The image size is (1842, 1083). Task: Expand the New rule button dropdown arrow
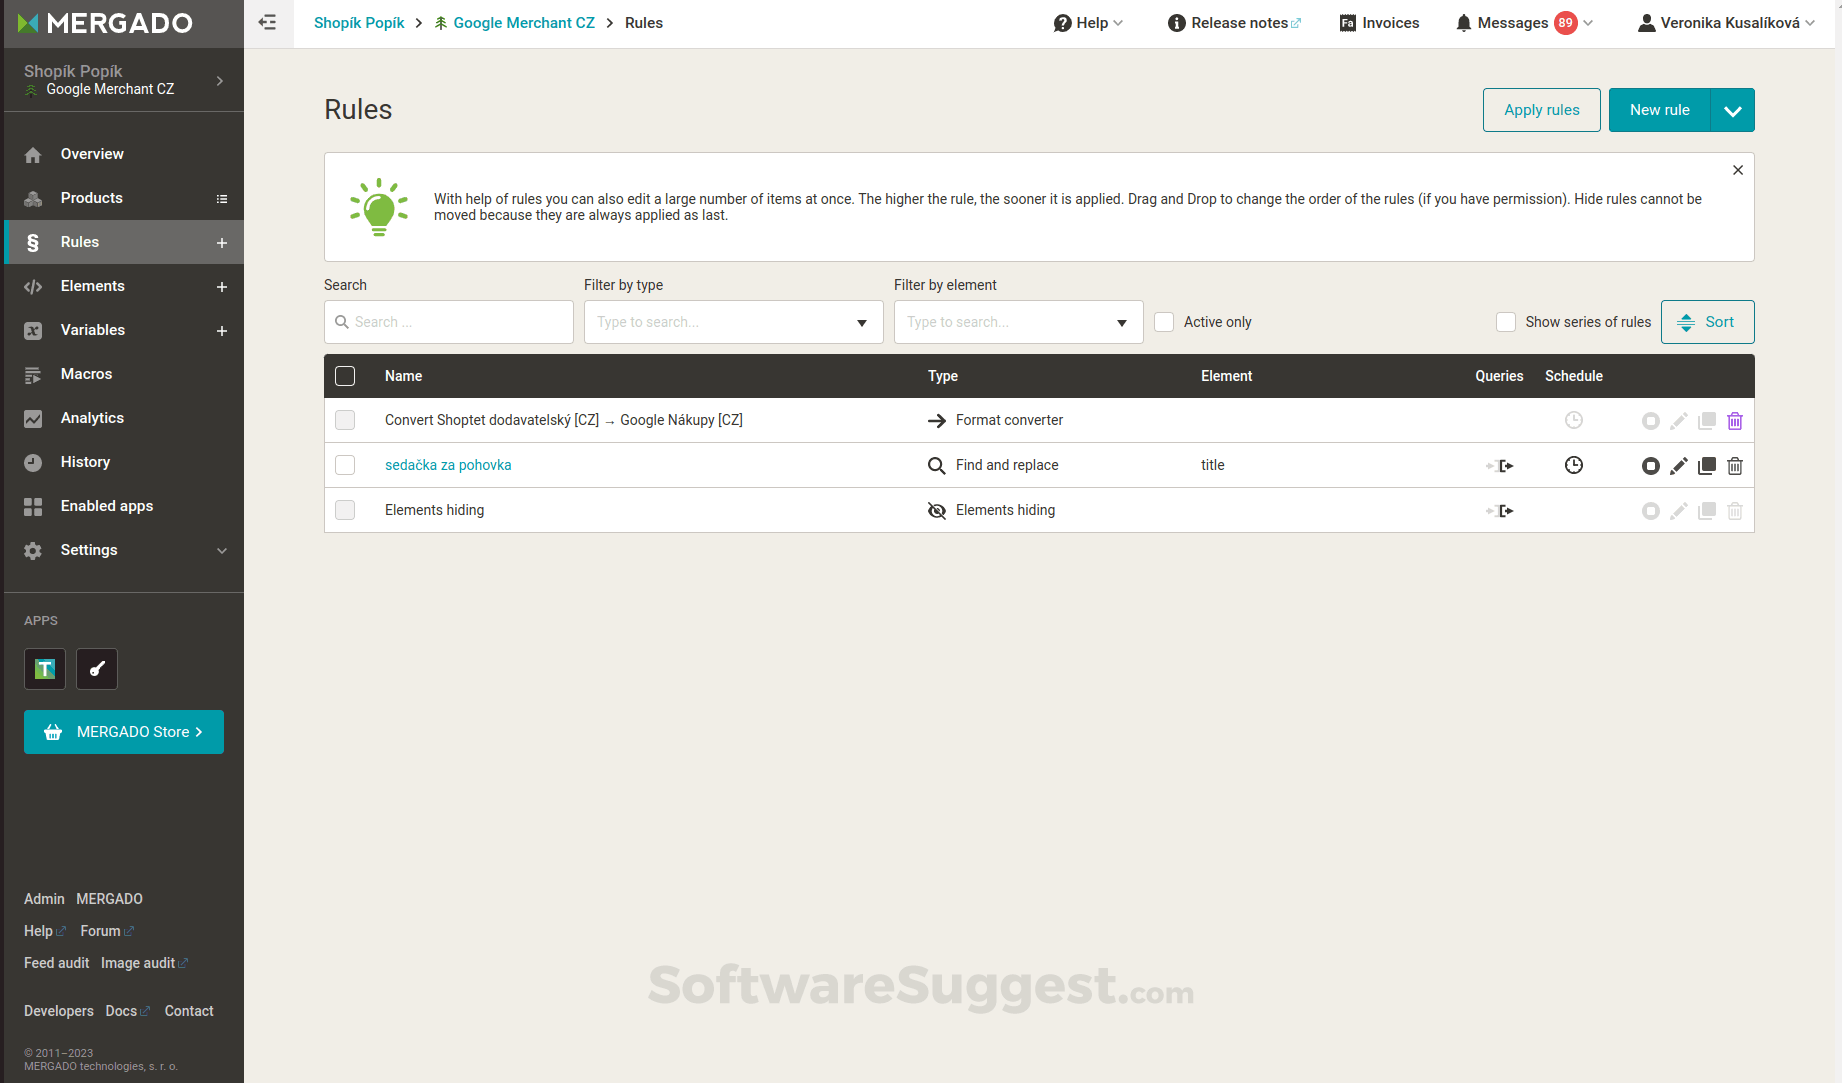(1733, 110)
